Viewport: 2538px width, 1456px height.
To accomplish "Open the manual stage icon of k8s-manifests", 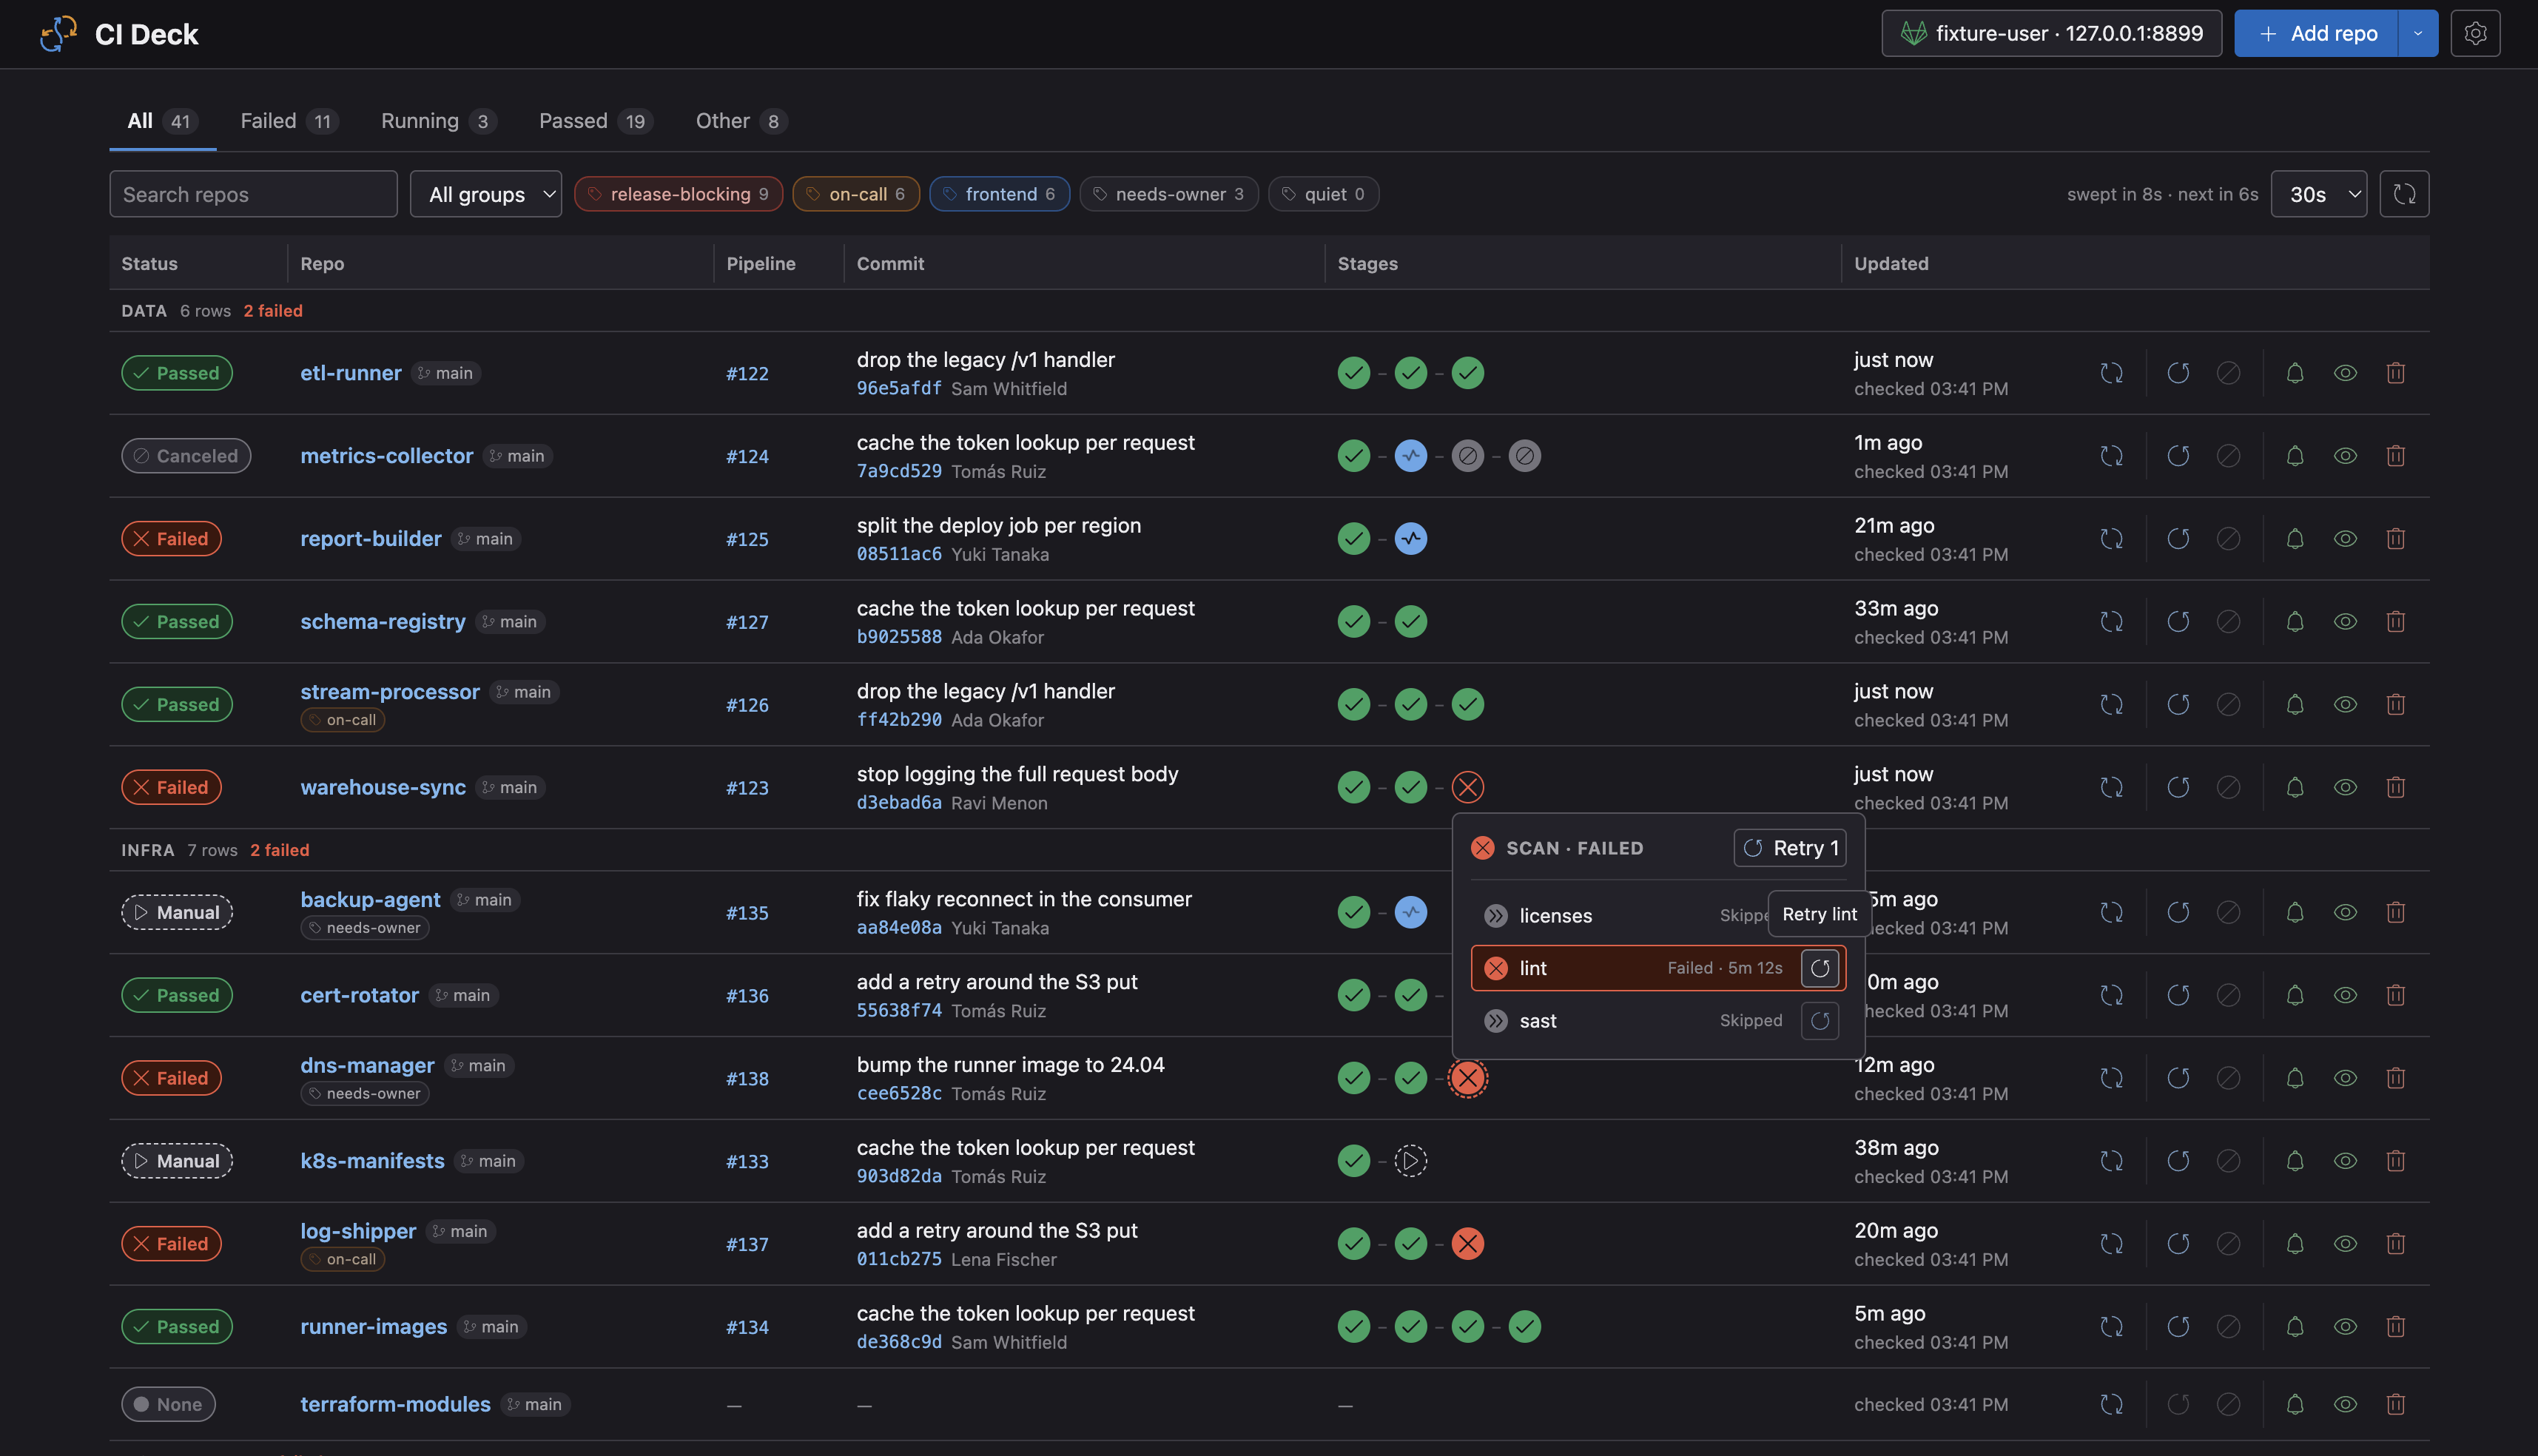I will pyautogui.click(x=1410, y=1161).
